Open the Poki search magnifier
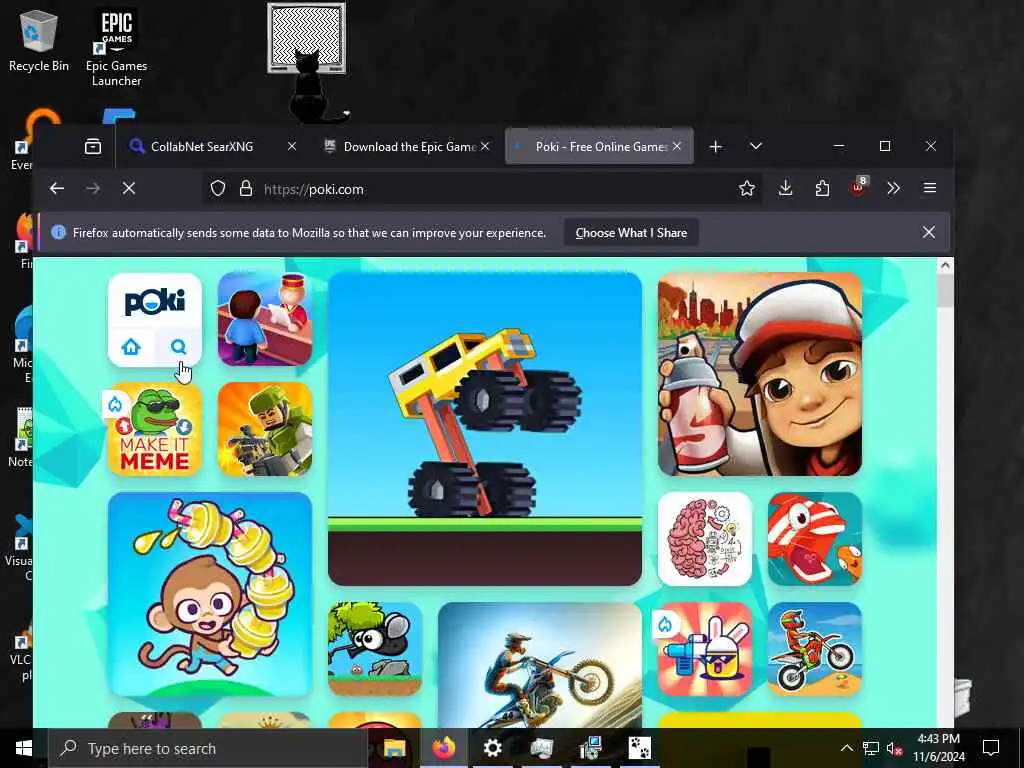This screenshot has width=1024, height=768. pos(178,347)
